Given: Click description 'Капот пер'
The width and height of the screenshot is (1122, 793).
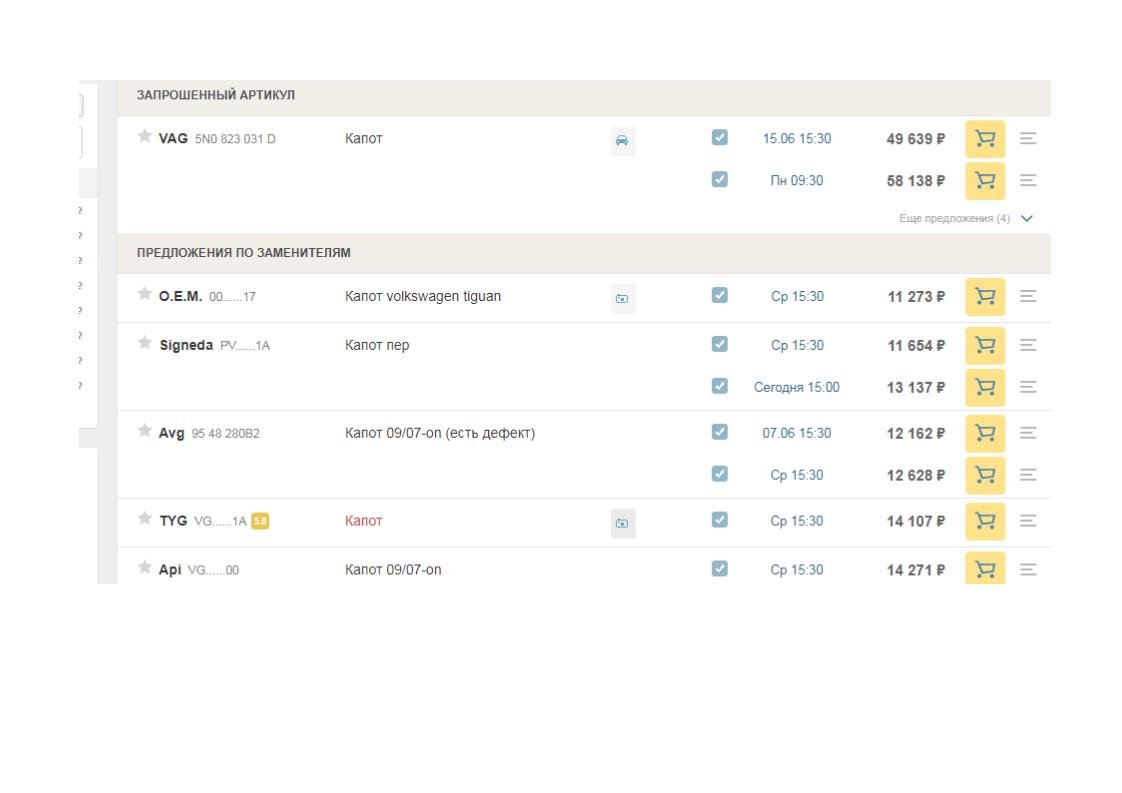Looking at the screenshot, I should pyautogui.click(x=377, y=345).
